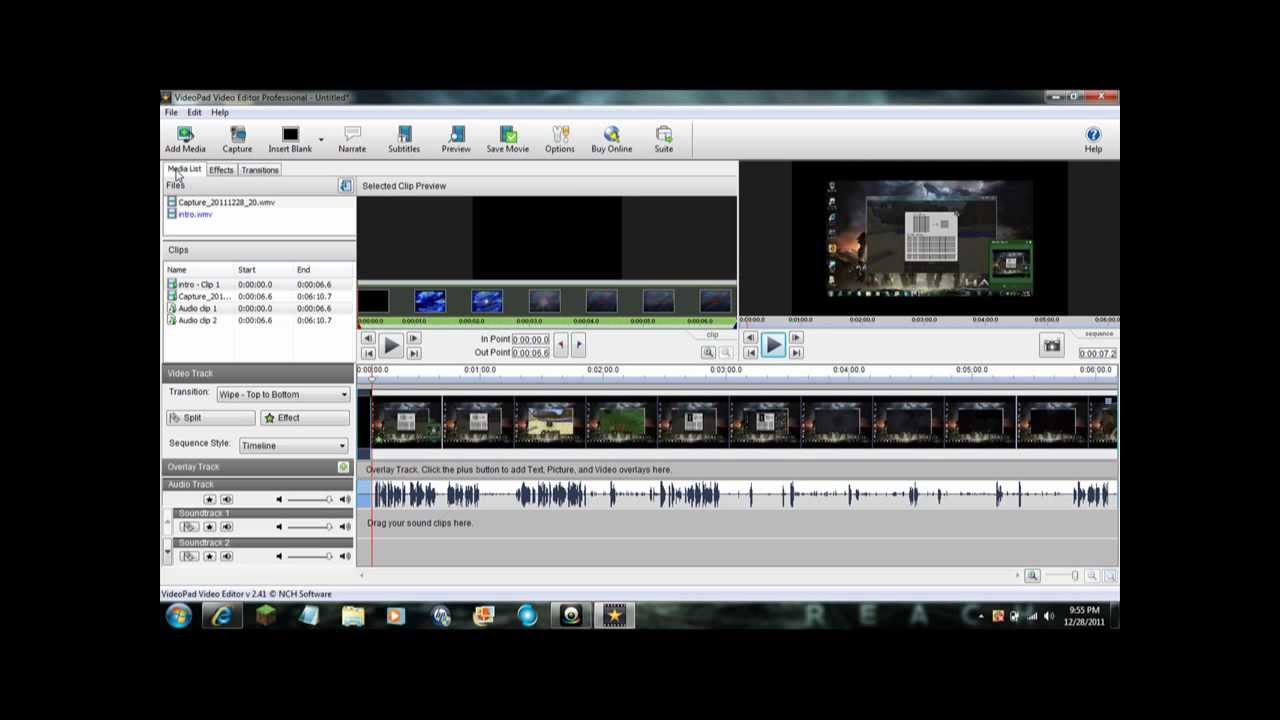The image size is (1280, 720).
Task: Click the In Point time field
Action: click(531, 339)
